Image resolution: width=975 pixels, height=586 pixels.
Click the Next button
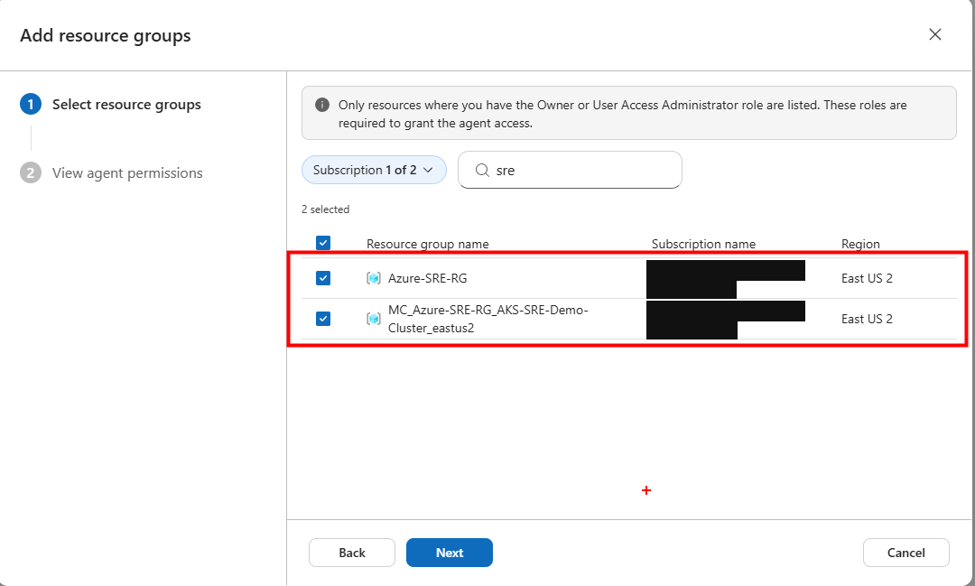tap(450, 552)
